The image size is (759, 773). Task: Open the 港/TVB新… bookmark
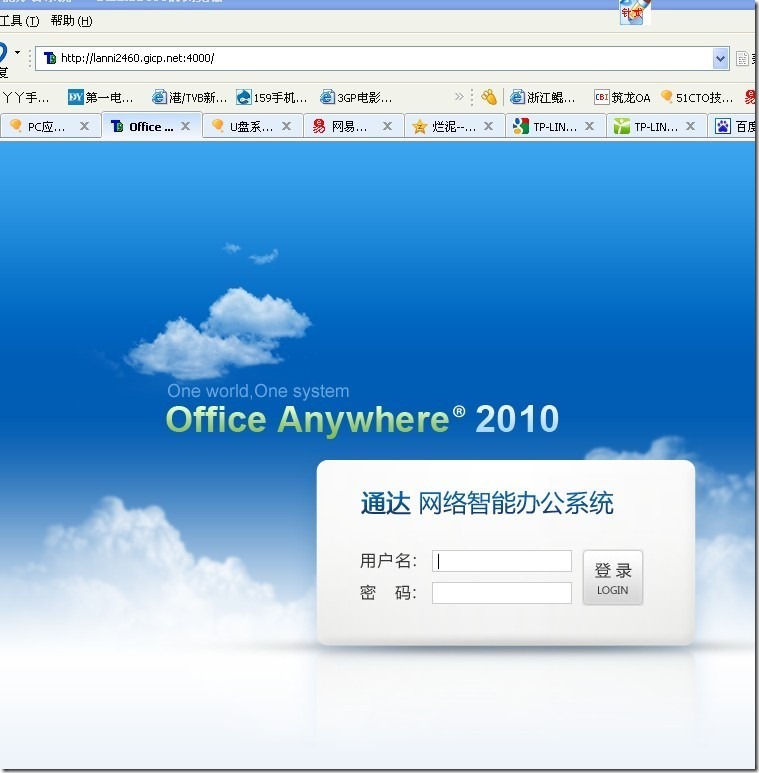tap(189, 98)
